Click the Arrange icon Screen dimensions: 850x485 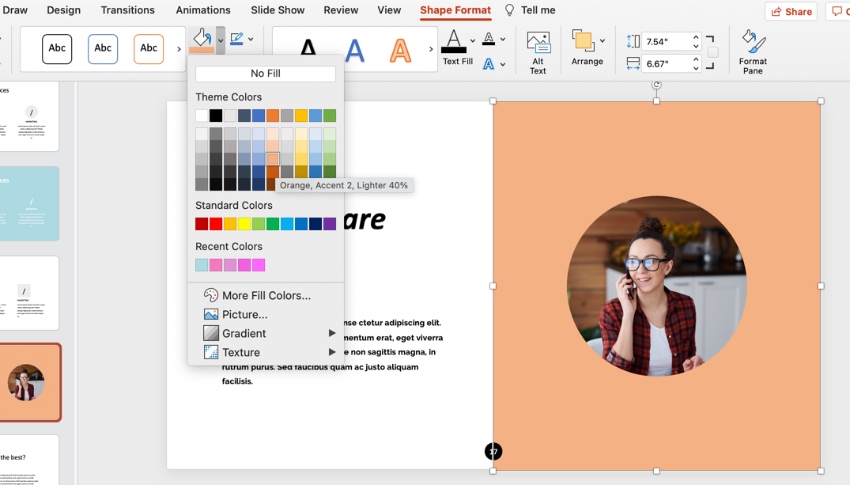583,41
